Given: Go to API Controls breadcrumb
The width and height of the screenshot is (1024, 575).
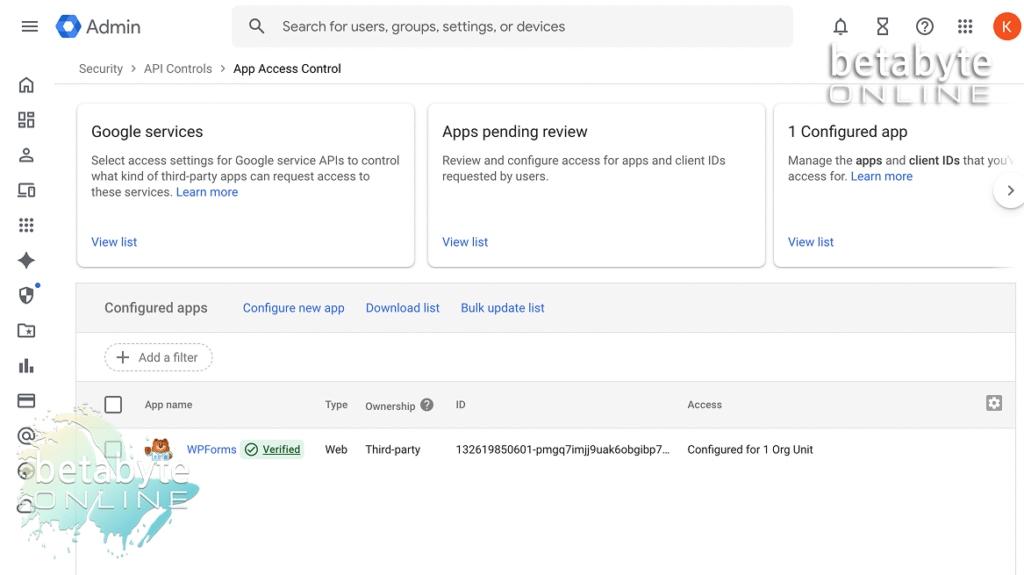Looking at the screenshot, I should coord(178,69).
